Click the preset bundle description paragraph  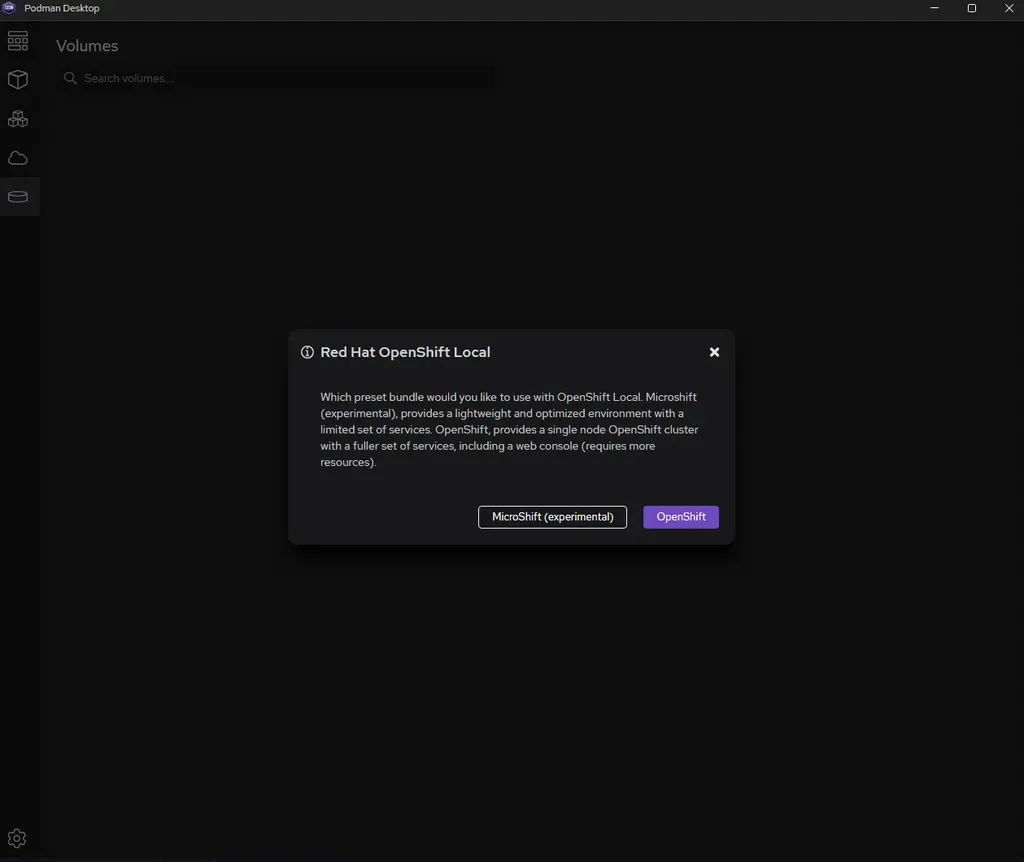tap(509, 430)
